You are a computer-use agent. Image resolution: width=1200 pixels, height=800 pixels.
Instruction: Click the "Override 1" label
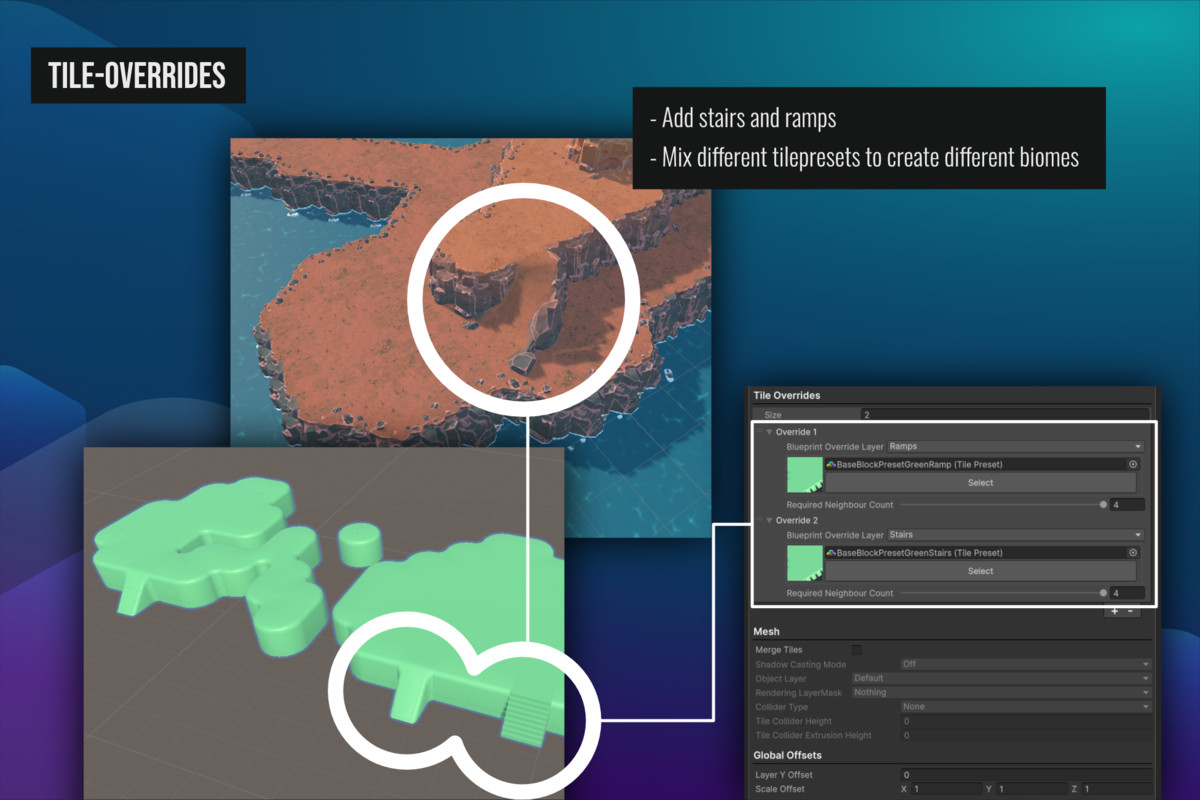pyautogui.click(x=797, y=432)
